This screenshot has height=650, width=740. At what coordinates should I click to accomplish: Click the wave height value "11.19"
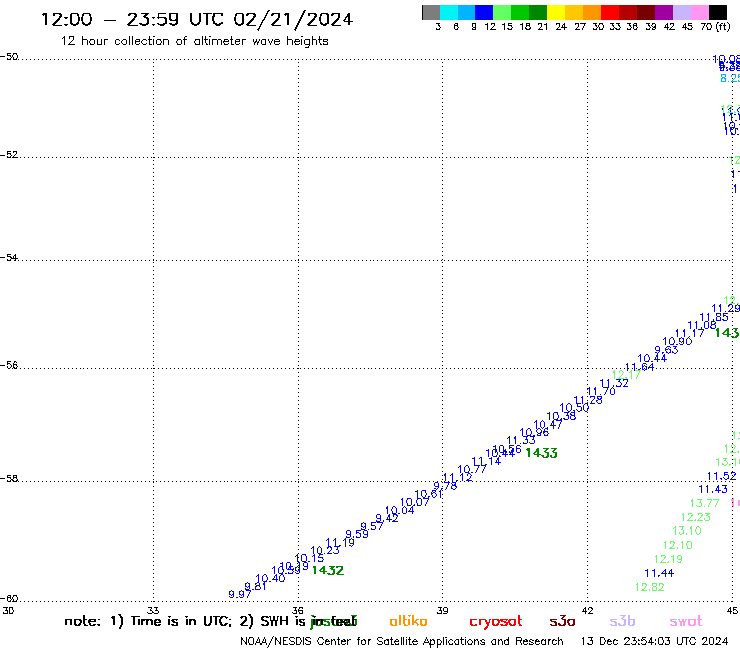click(x=340, y=543)
